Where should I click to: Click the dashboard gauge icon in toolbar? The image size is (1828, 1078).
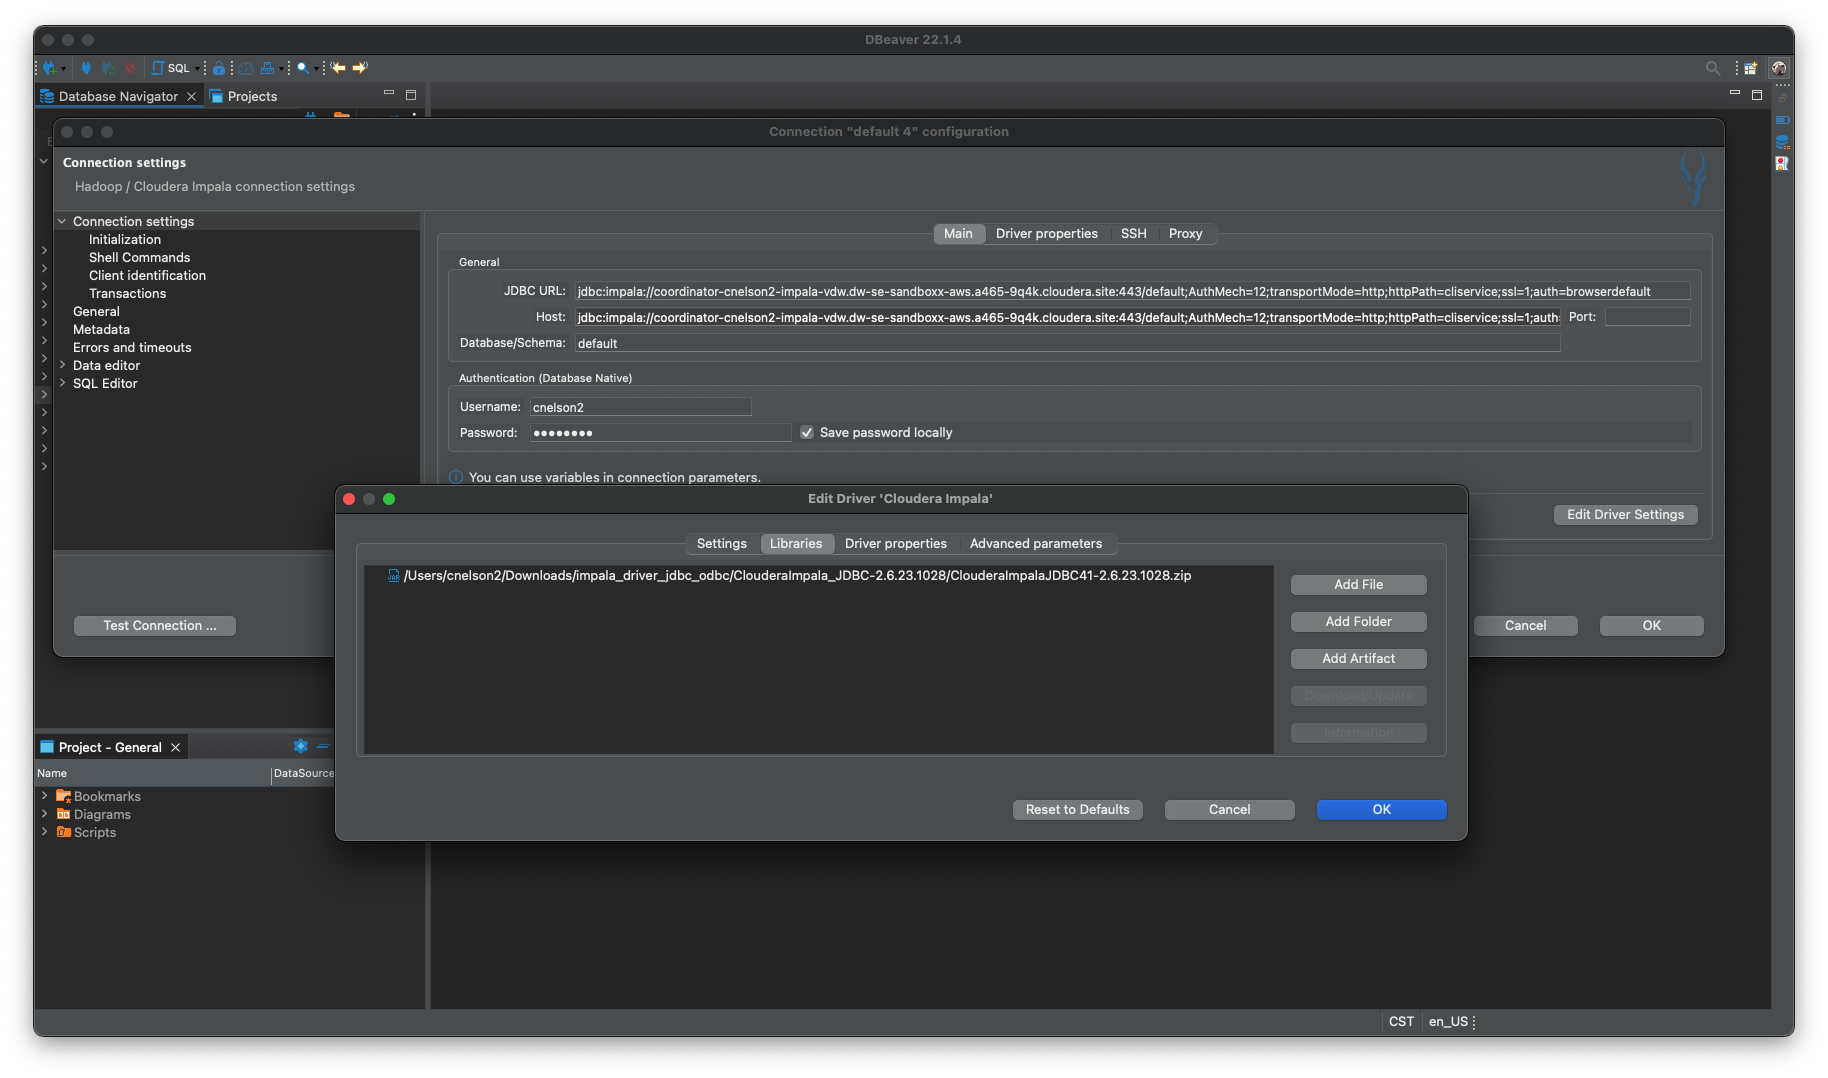click(245, 68)
